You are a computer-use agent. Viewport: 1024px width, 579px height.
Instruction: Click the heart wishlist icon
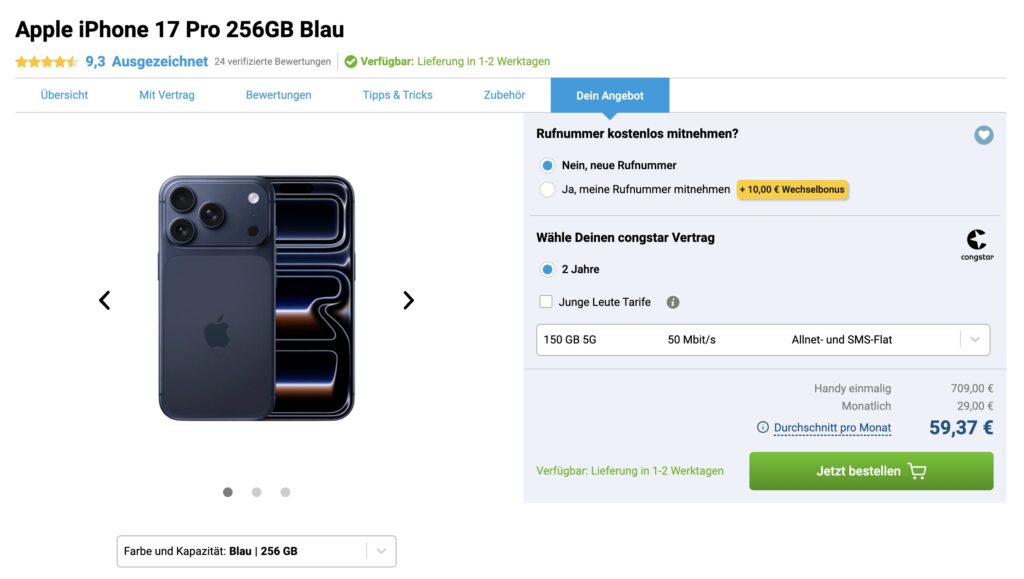pos(984,135)
